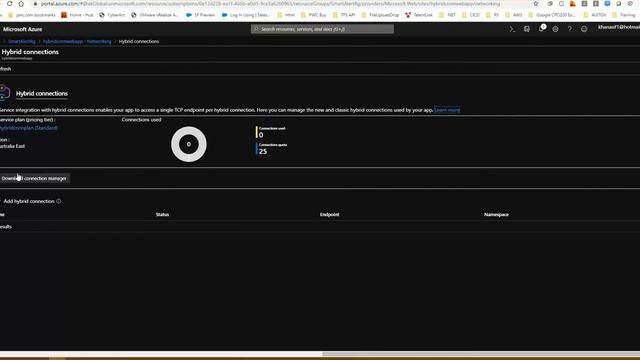Click the Connections used value 0

[261, 135]
